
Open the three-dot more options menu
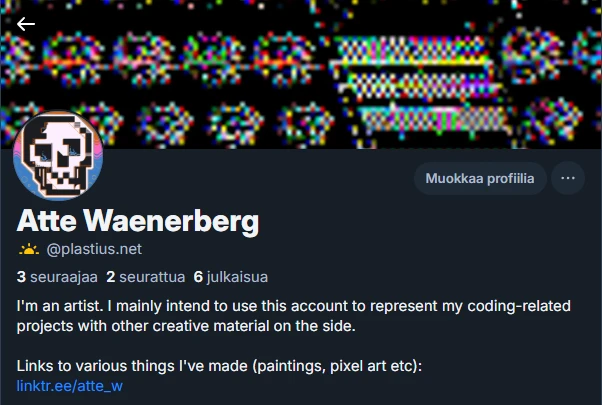568,178
